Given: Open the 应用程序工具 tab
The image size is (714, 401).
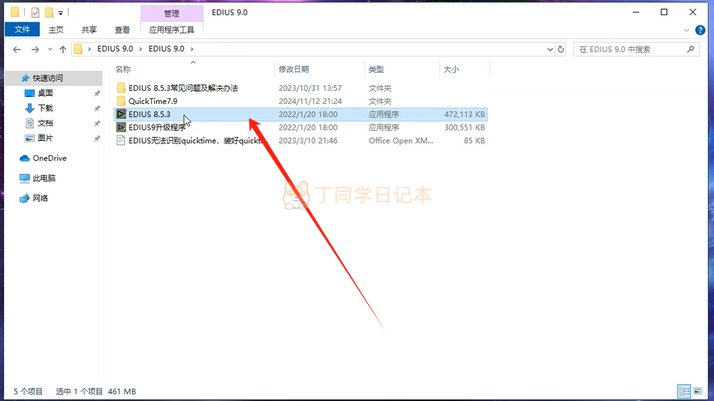Looking at the screenshot, I should coord(172,30).
